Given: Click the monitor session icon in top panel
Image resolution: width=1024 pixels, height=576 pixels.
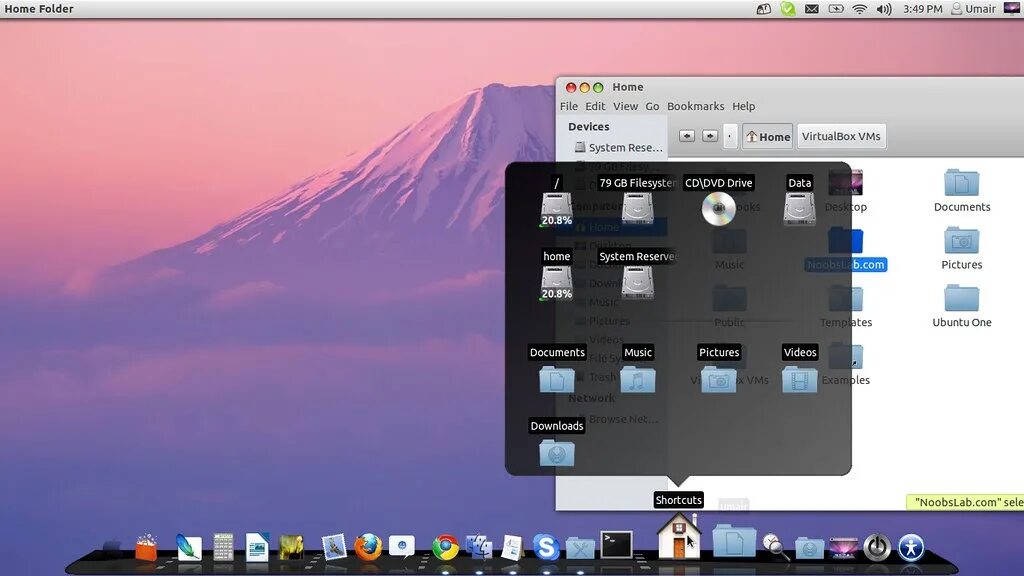Looking at the screenshot, I should 1012,8.
